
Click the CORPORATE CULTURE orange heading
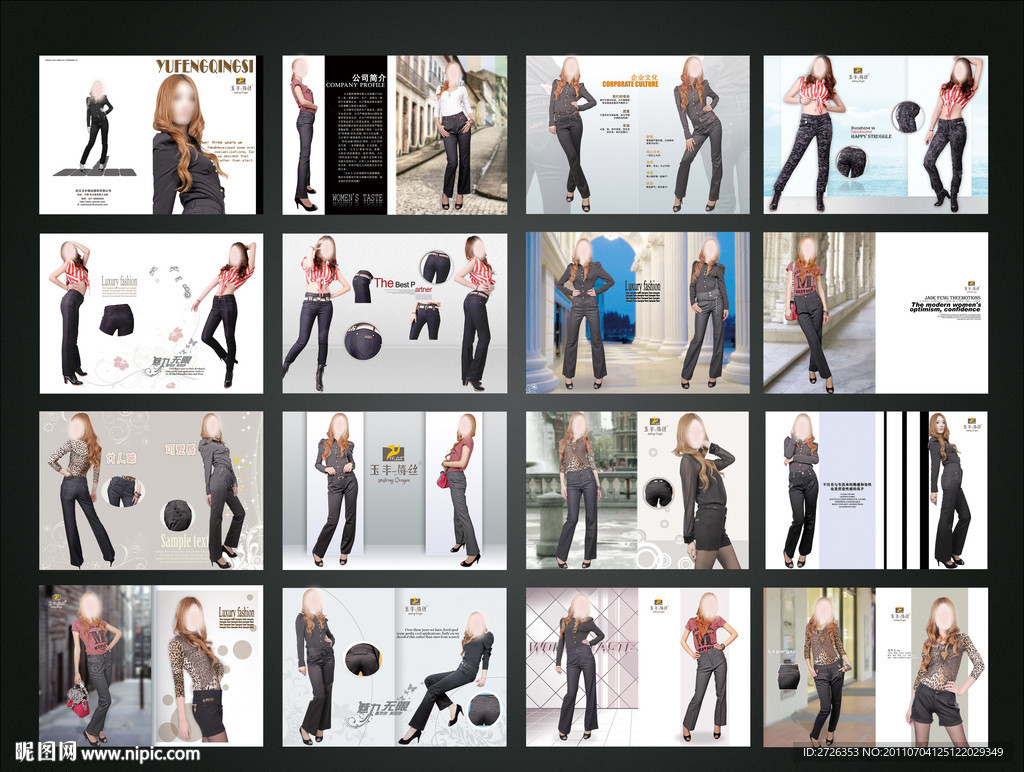coord(630,84)
